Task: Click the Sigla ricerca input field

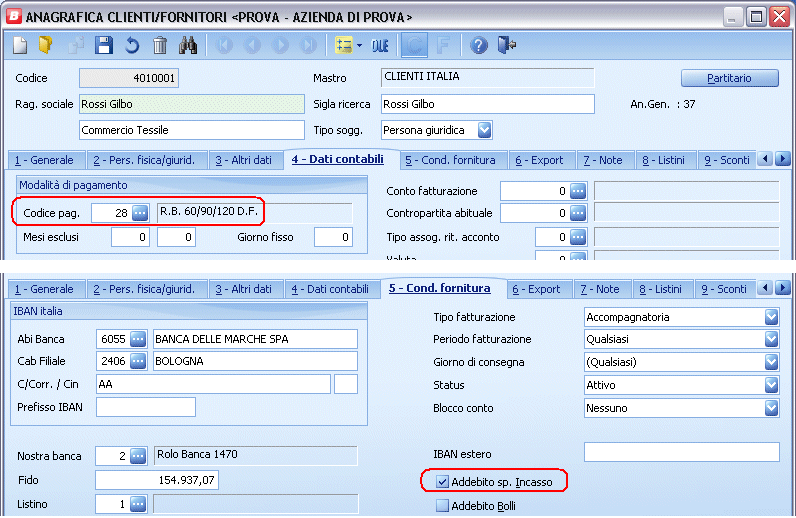Action: click(487, 104)
